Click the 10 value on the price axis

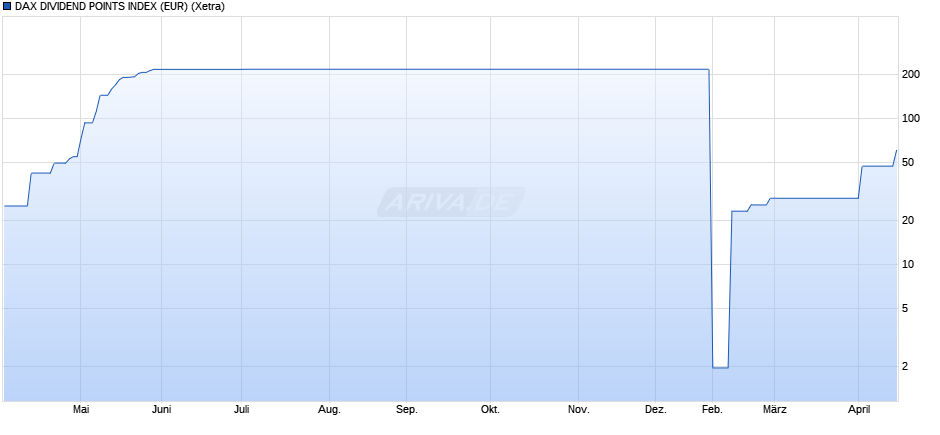910,265
